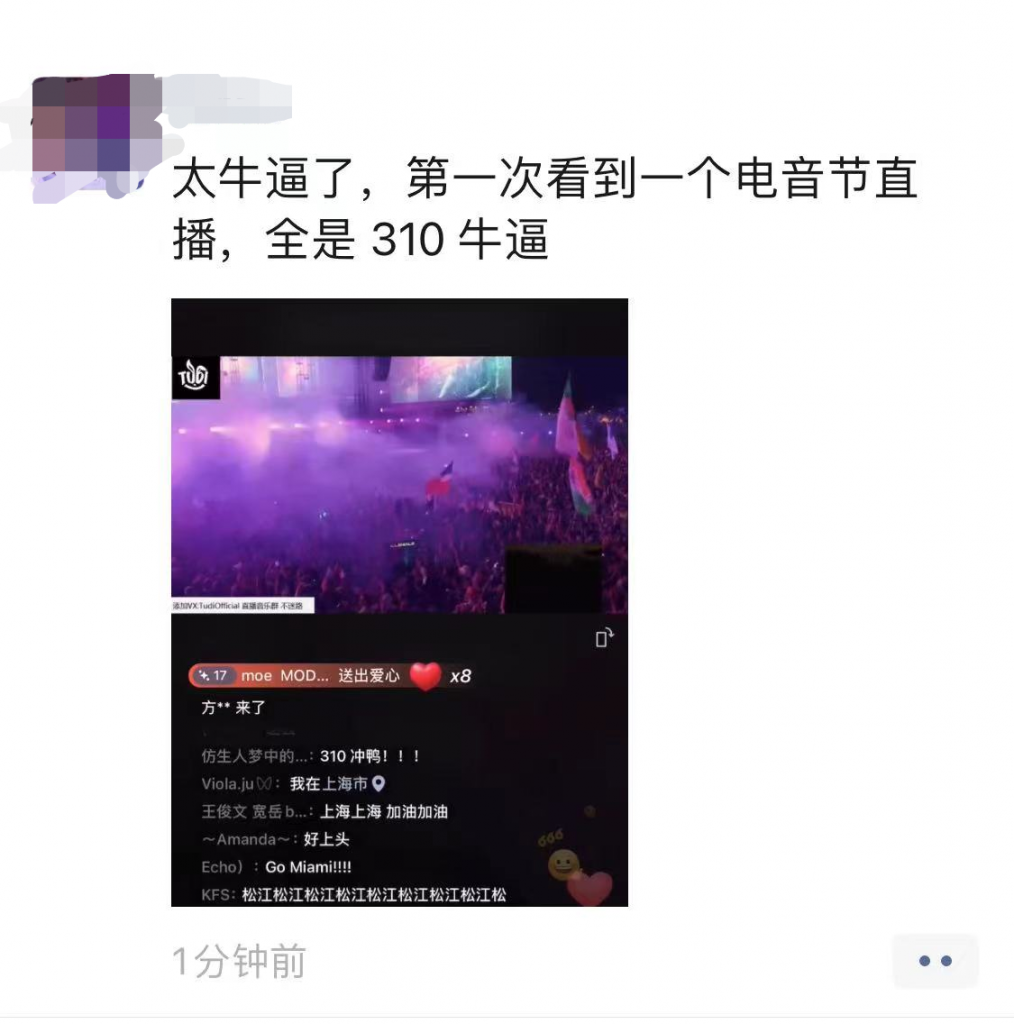1014x1024 pixels.
Task: Tap the location pin after 我在上海市
Action: pyautogui.click(x=378, y=784)
